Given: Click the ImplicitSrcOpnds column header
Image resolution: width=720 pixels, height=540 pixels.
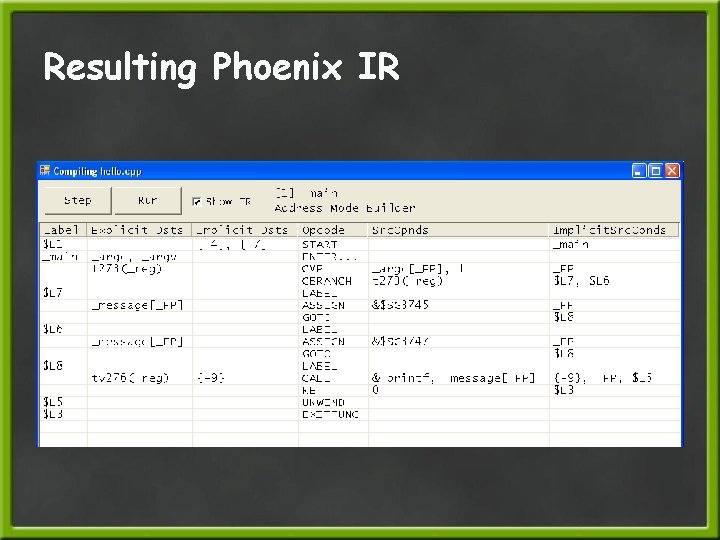Looking at the screenshot, I should 613,230.
